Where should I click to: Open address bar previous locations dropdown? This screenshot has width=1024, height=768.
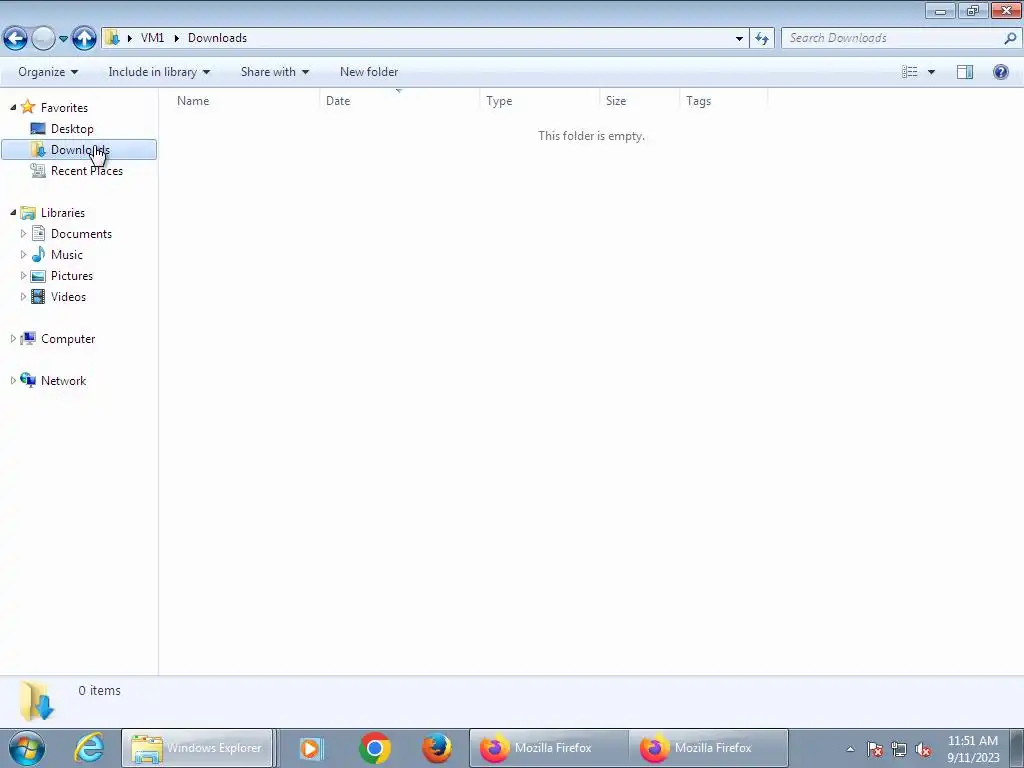739,38
